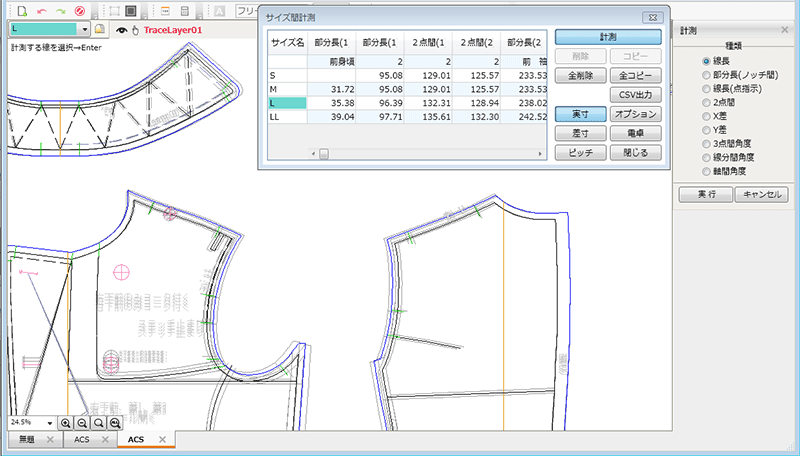Click the table's horizontal scrollbar thumb
The height and width of the screenshot is (456, 800).
click(x=324, y=154)
